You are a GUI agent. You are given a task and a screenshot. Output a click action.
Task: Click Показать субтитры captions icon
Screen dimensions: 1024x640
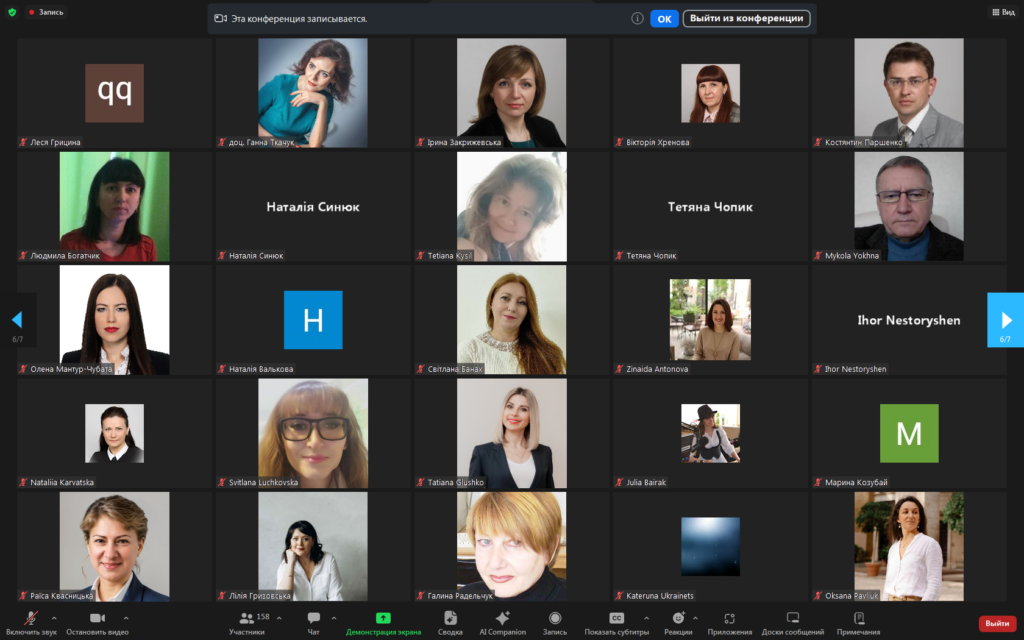[617, 619]
